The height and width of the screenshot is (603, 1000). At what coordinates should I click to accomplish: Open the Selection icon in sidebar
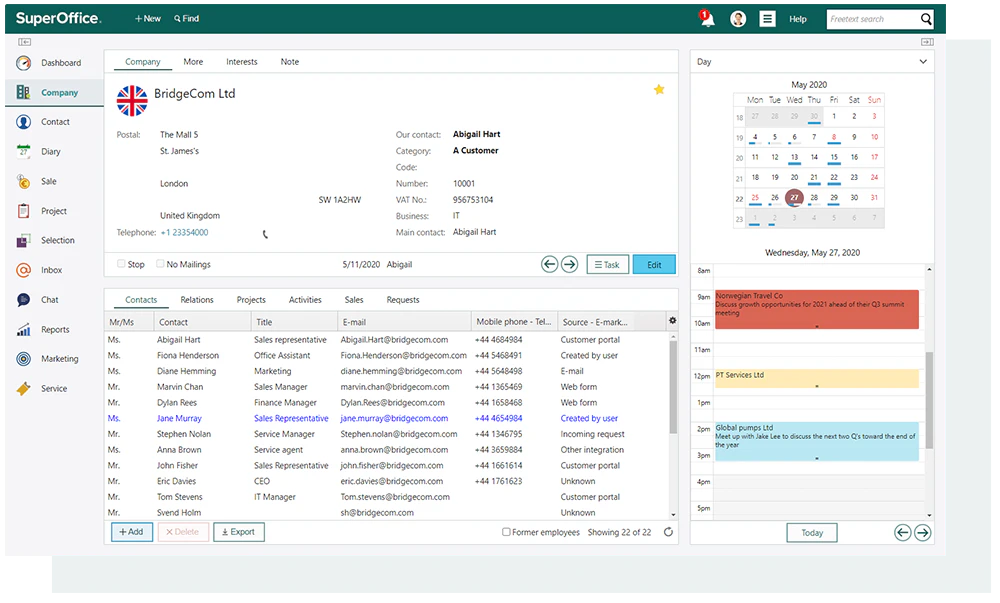pyautogui.click(x=24, y=240)
